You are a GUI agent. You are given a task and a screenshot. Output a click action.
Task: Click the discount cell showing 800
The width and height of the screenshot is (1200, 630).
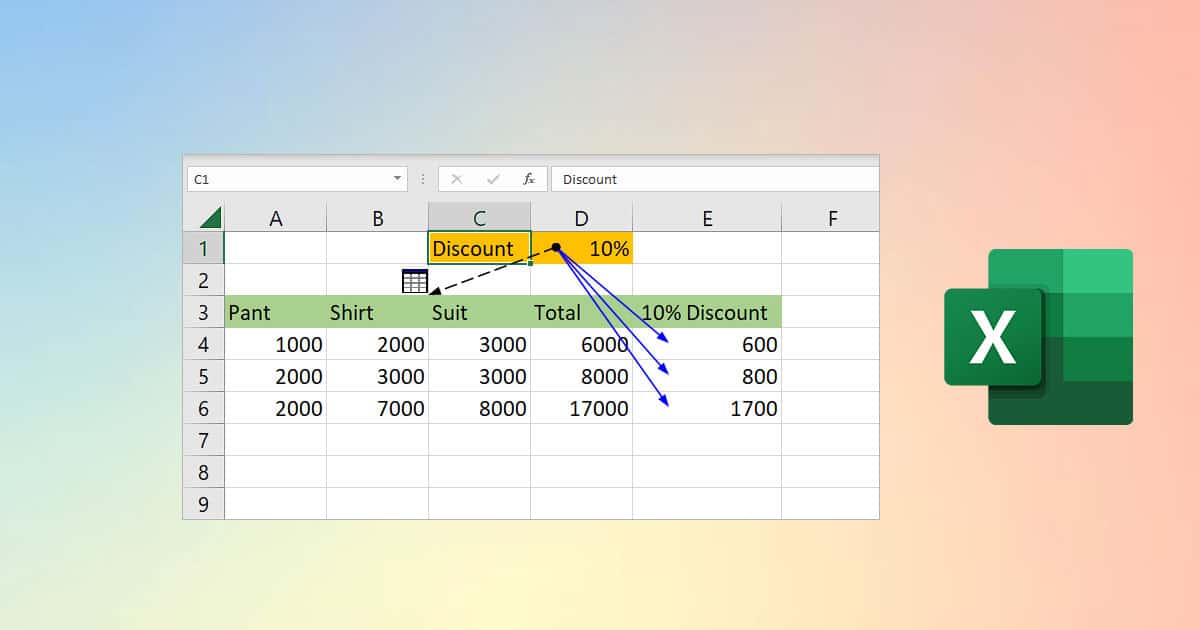coord(707,376)
